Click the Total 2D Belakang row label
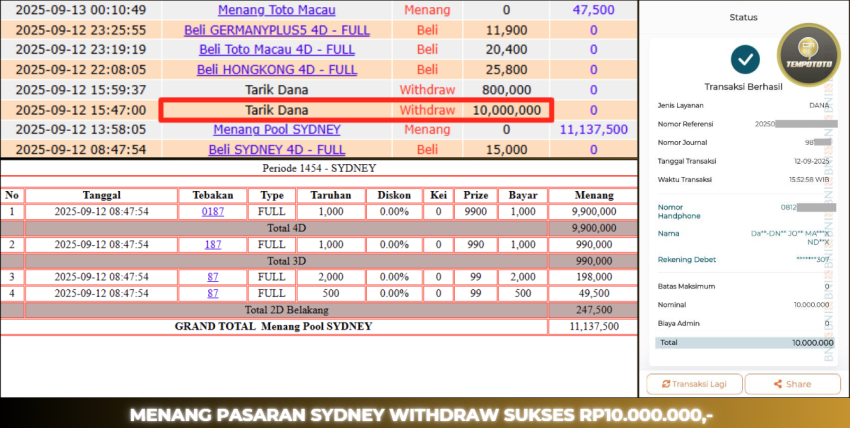850x428 pixels. (286, 310)
